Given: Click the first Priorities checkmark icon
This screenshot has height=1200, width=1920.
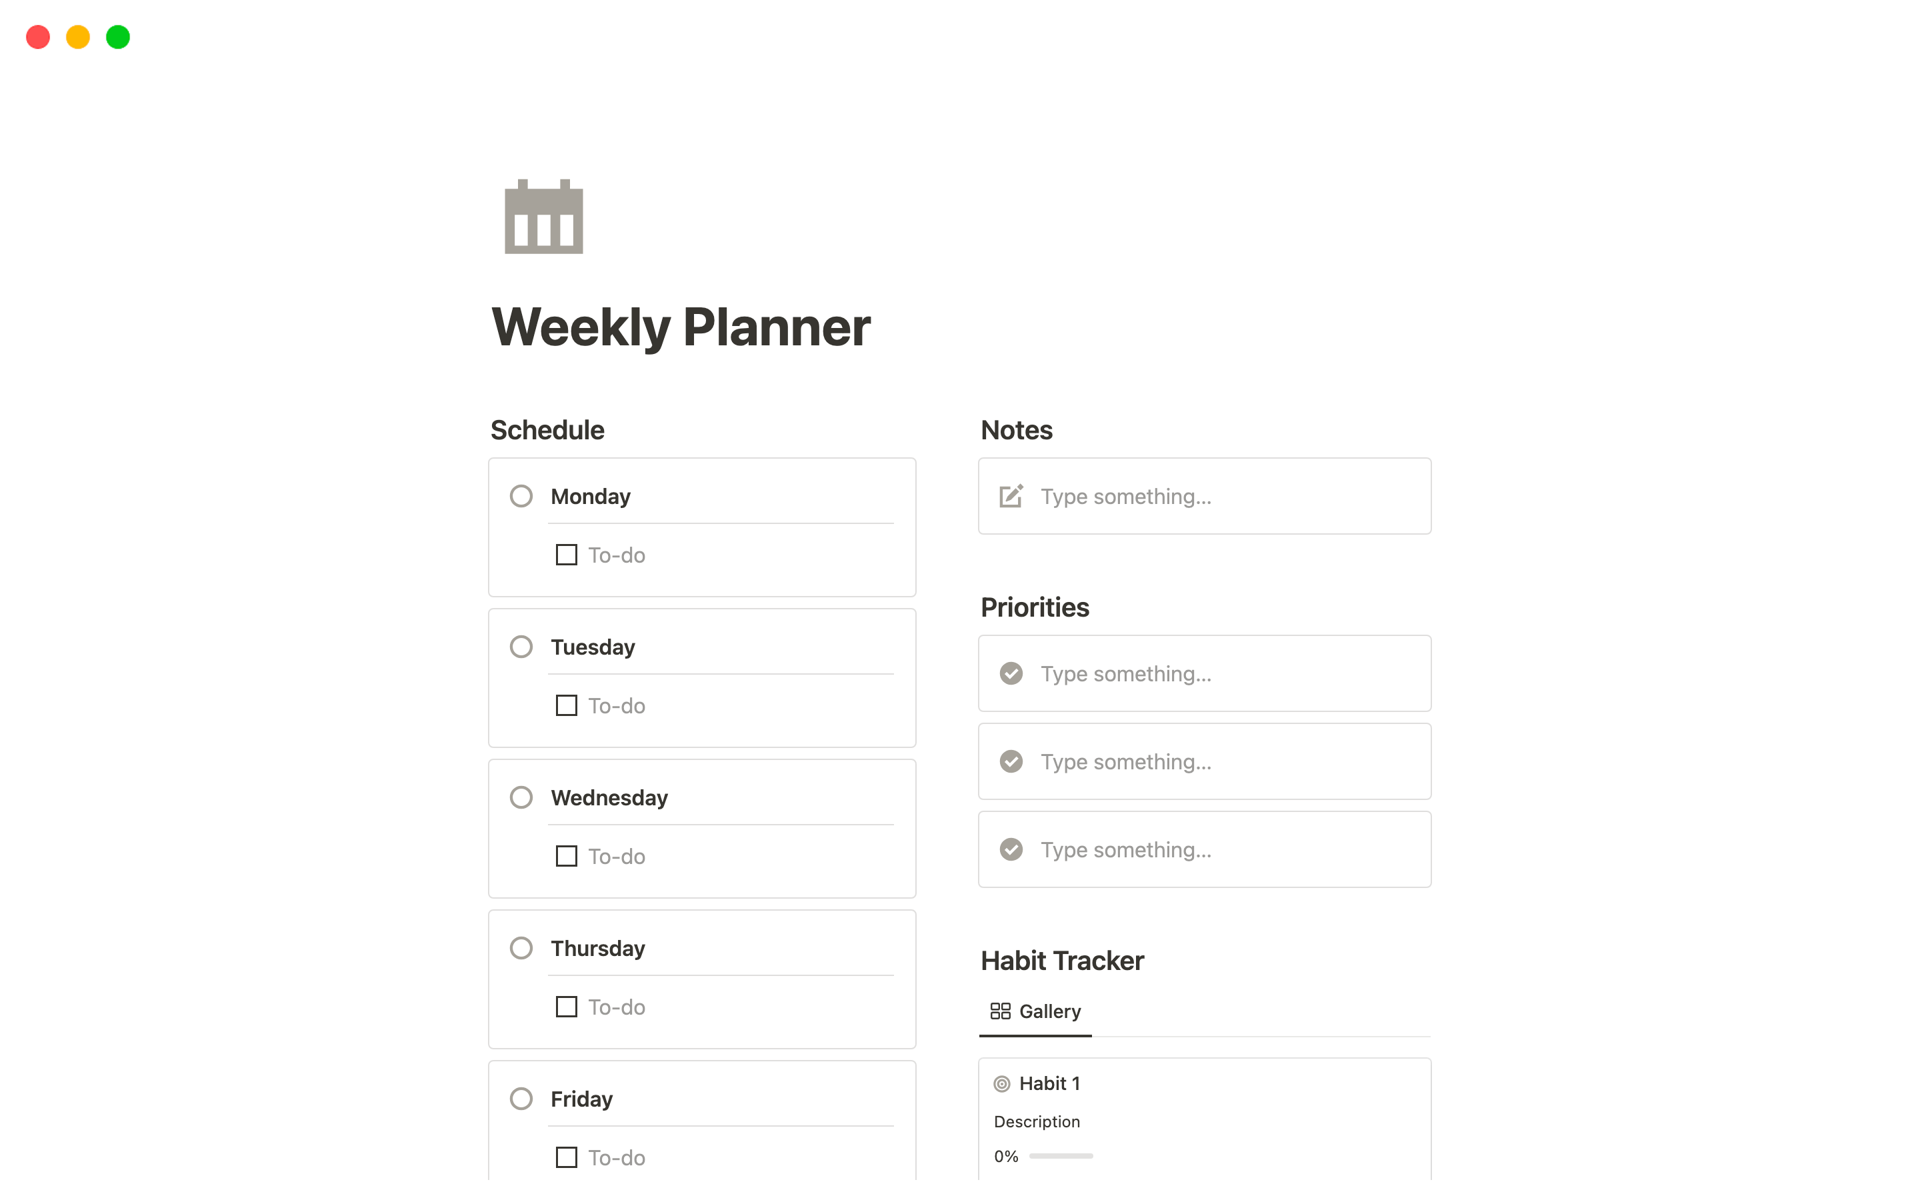Looking at the screenshot, I should pyautogui.click(x=1011, y=673).
